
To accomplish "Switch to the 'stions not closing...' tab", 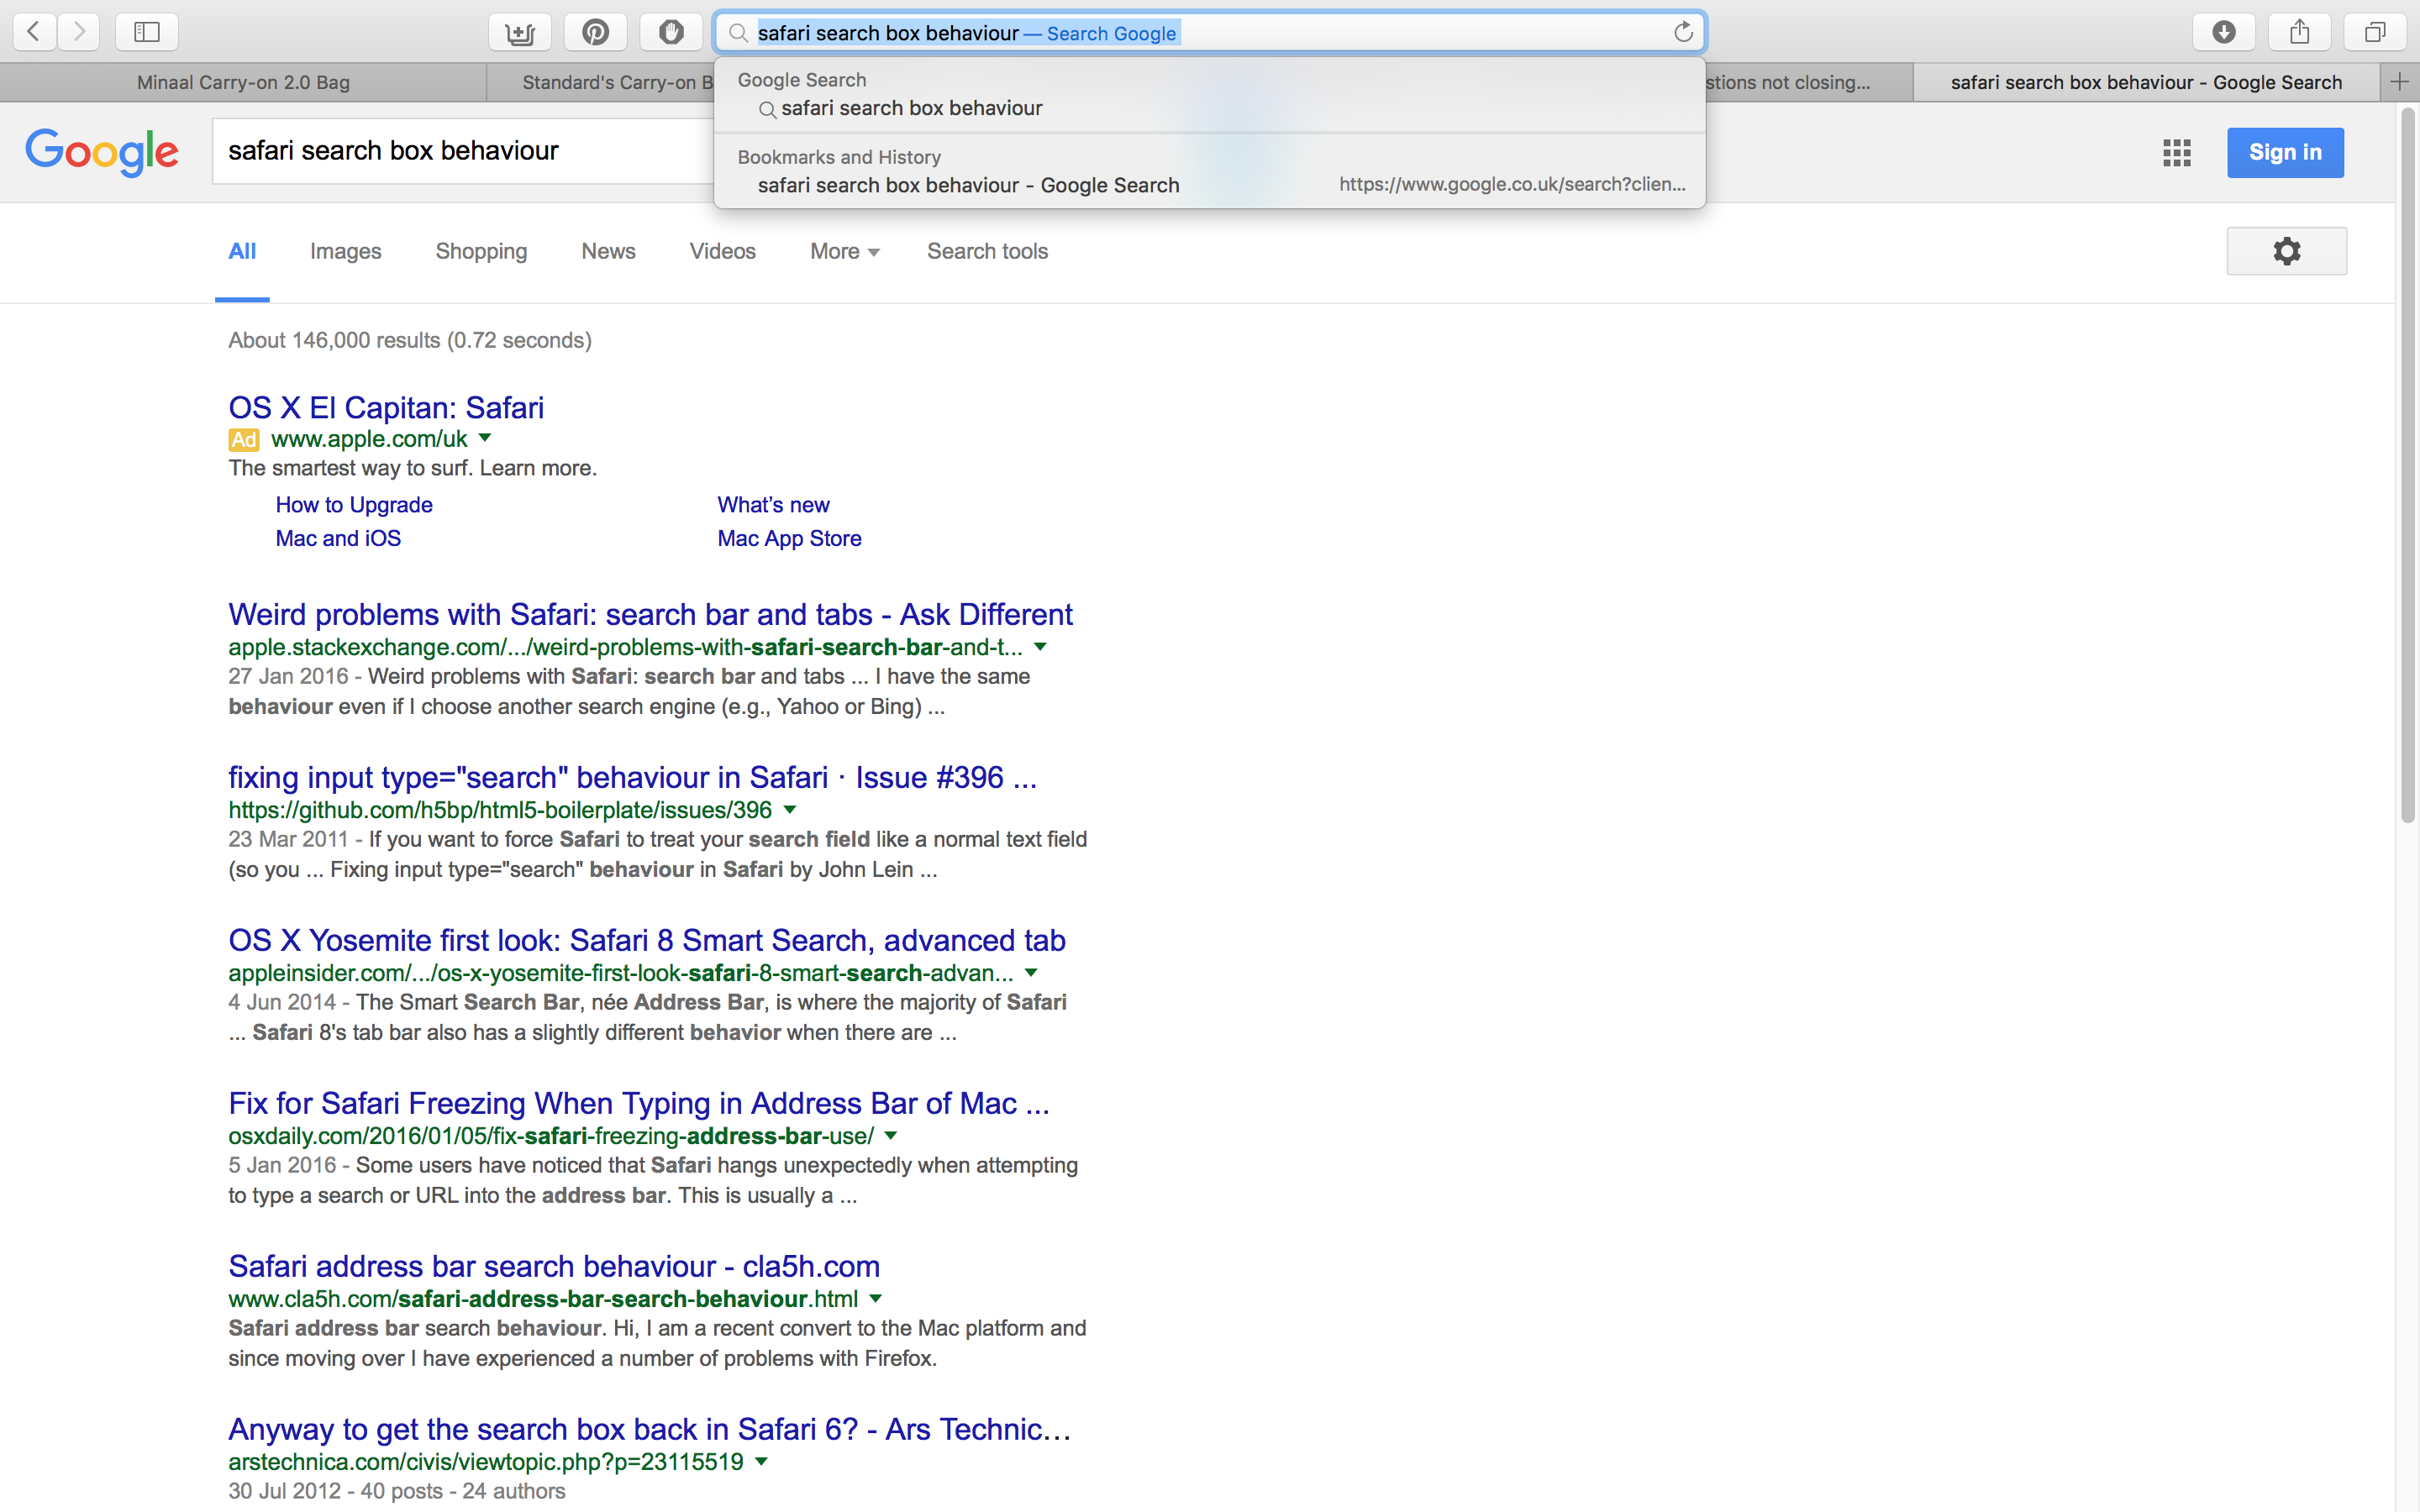I will click(1809, 82).
